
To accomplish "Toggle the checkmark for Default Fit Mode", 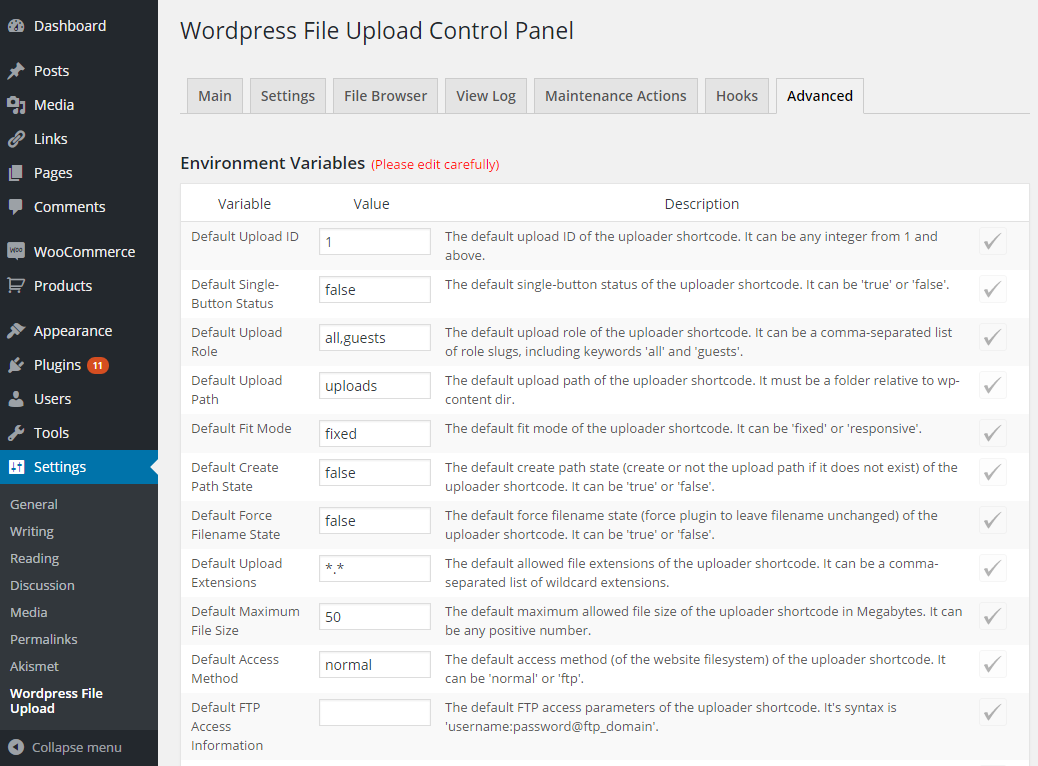I will click(x=992, y=433).
